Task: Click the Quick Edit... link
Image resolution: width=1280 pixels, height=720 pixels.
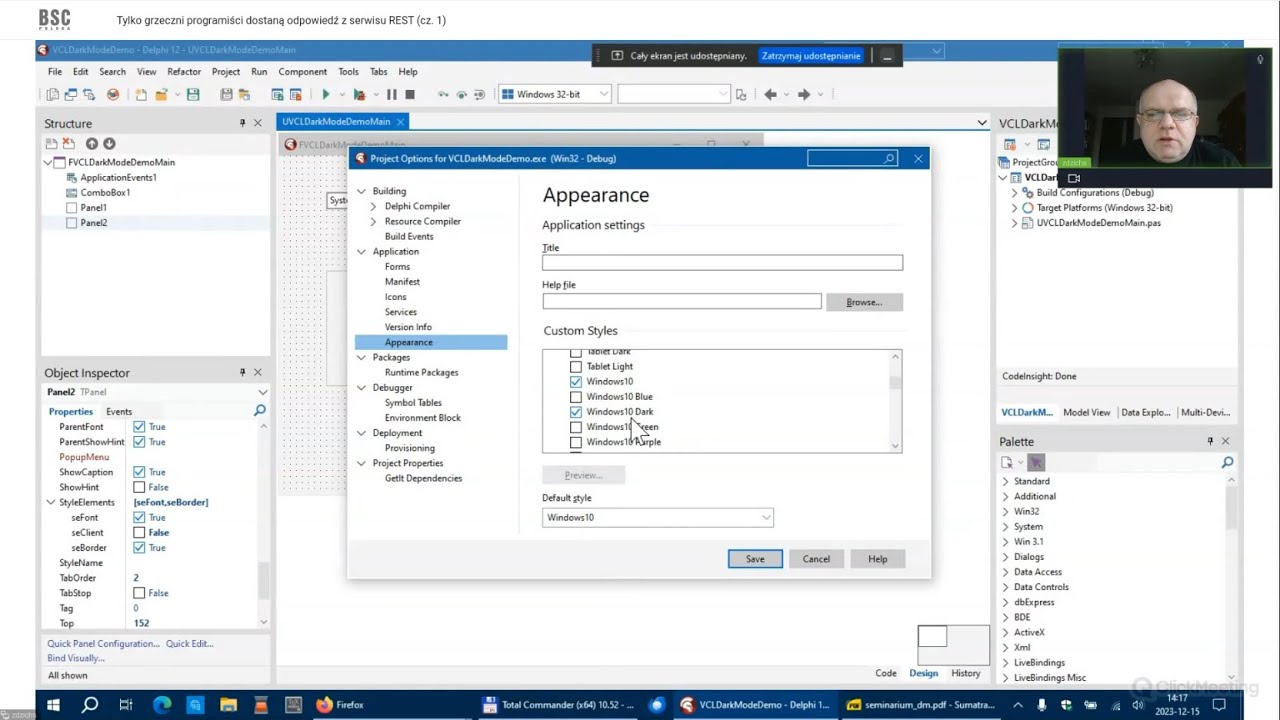Action: point(190,644)
